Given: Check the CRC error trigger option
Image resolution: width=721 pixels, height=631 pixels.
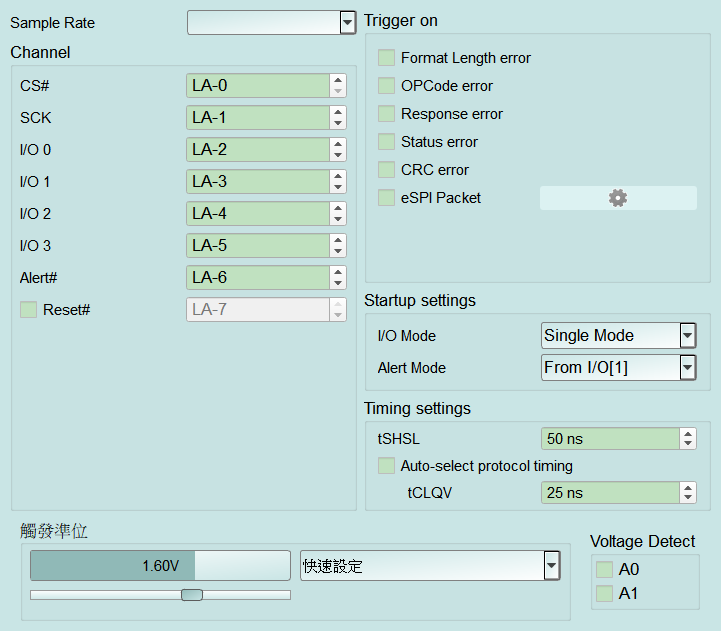Looking at the screenshot, I should coord(386,170).
